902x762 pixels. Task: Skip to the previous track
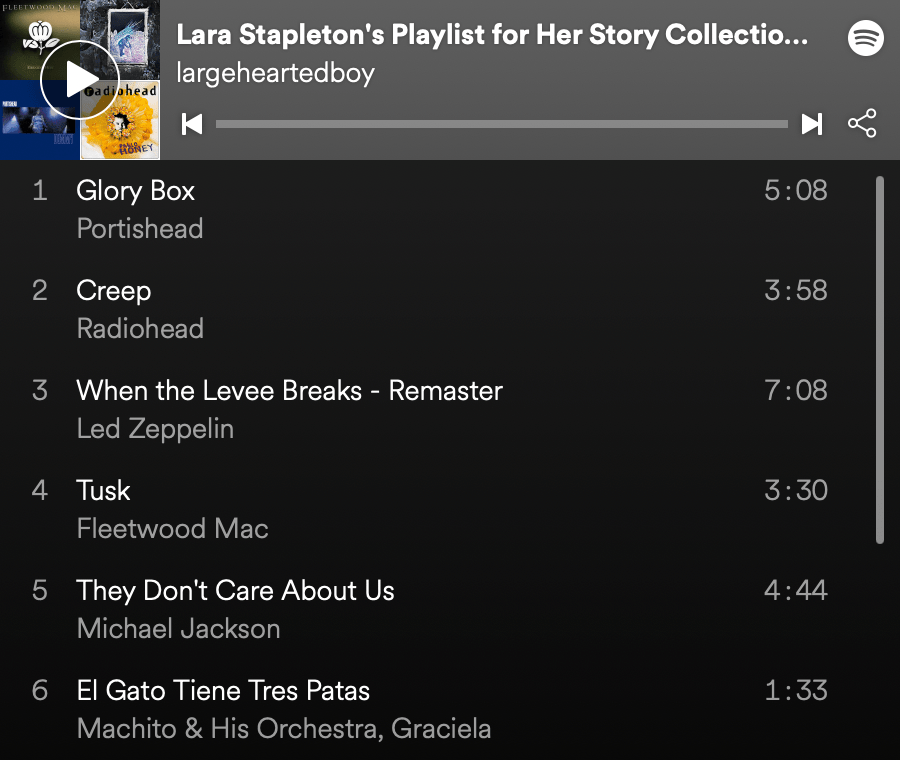click(193, 124)
